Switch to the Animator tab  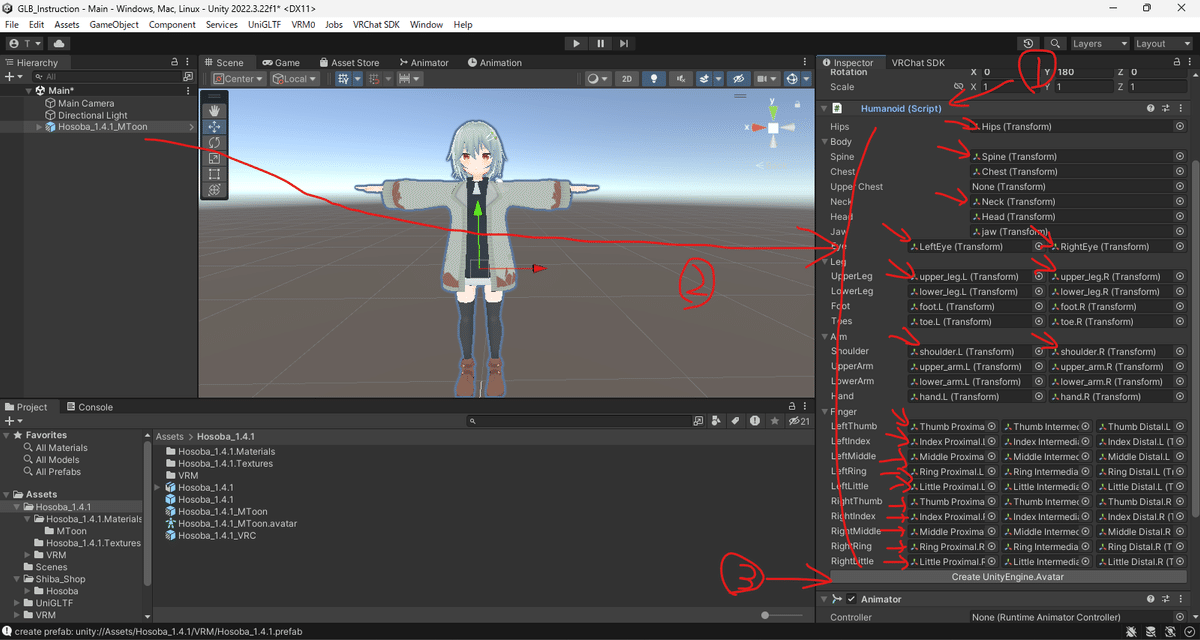[424, 62]
